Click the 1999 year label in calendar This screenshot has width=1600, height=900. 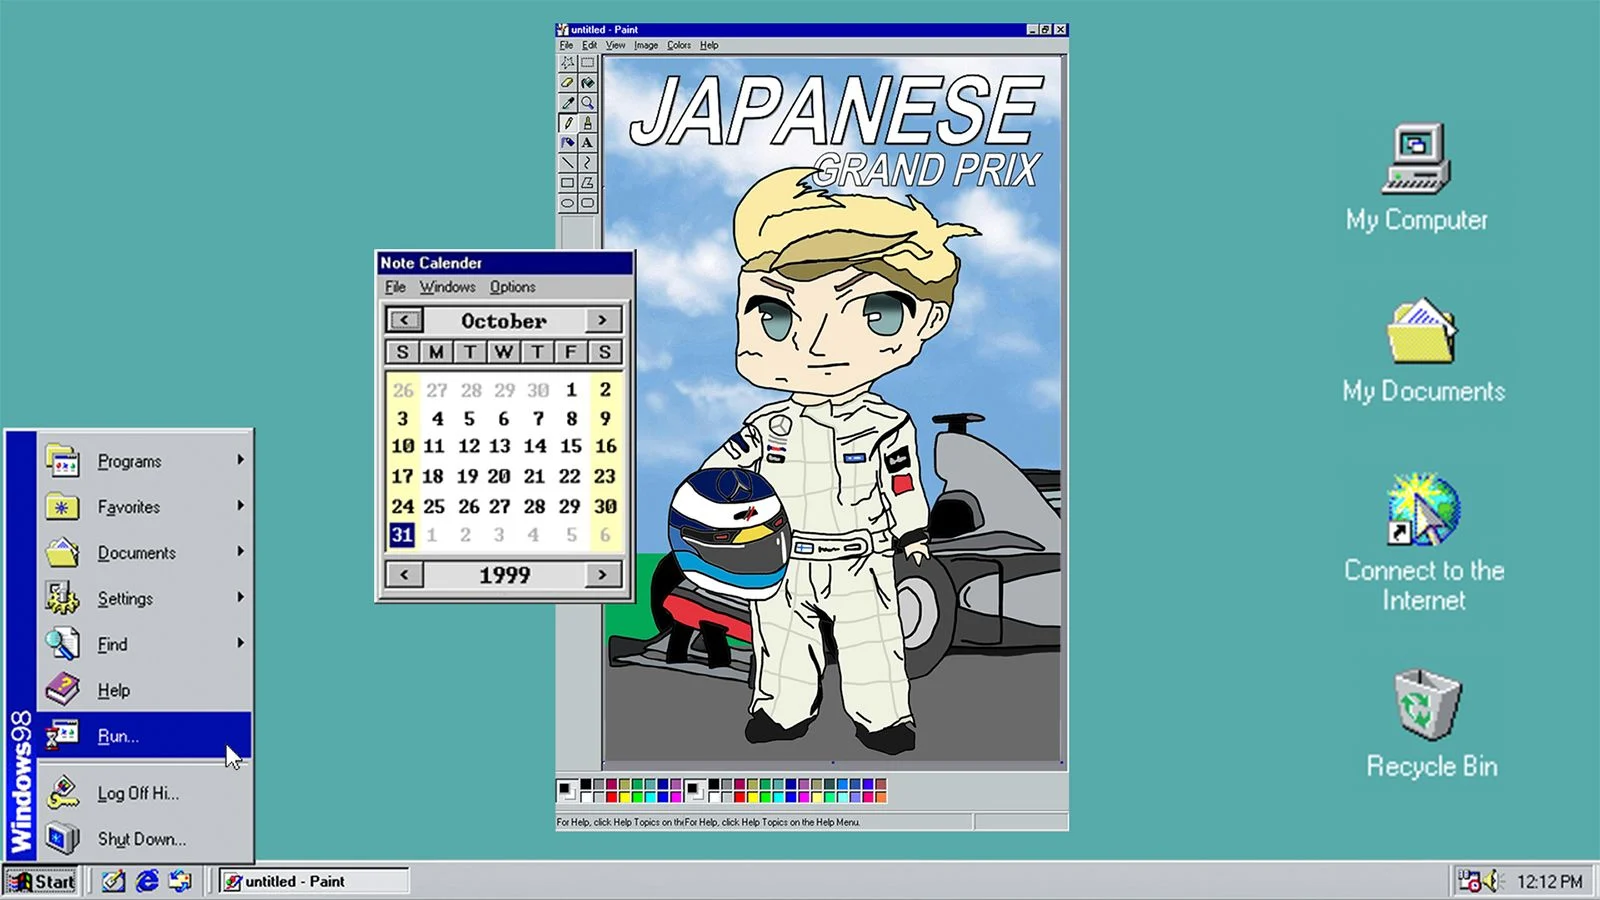coord(504,575)
